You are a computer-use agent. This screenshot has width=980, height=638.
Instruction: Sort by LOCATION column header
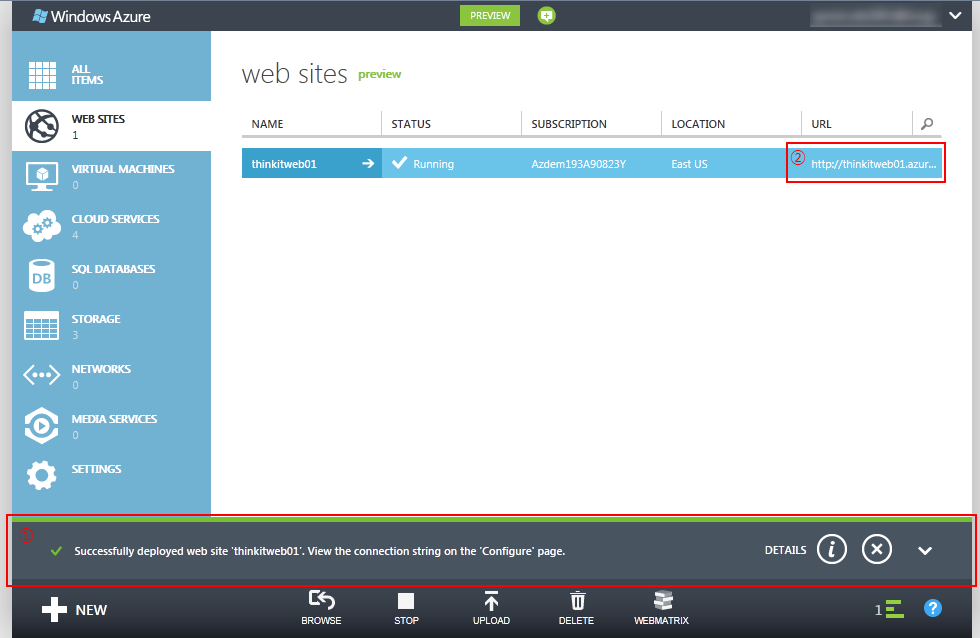[x=698, y=124]
